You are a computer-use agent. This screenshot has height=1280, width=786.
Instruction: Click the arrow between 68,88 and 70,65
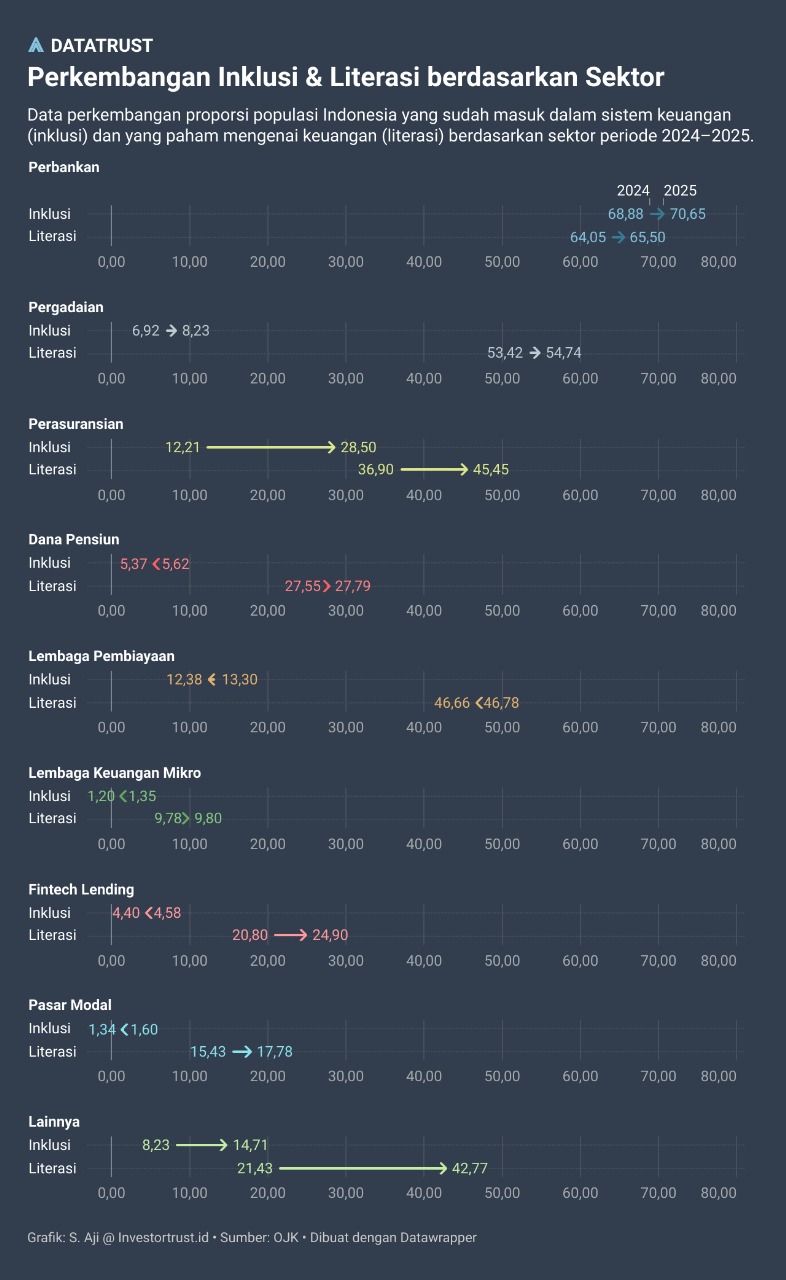click(657, 214)
